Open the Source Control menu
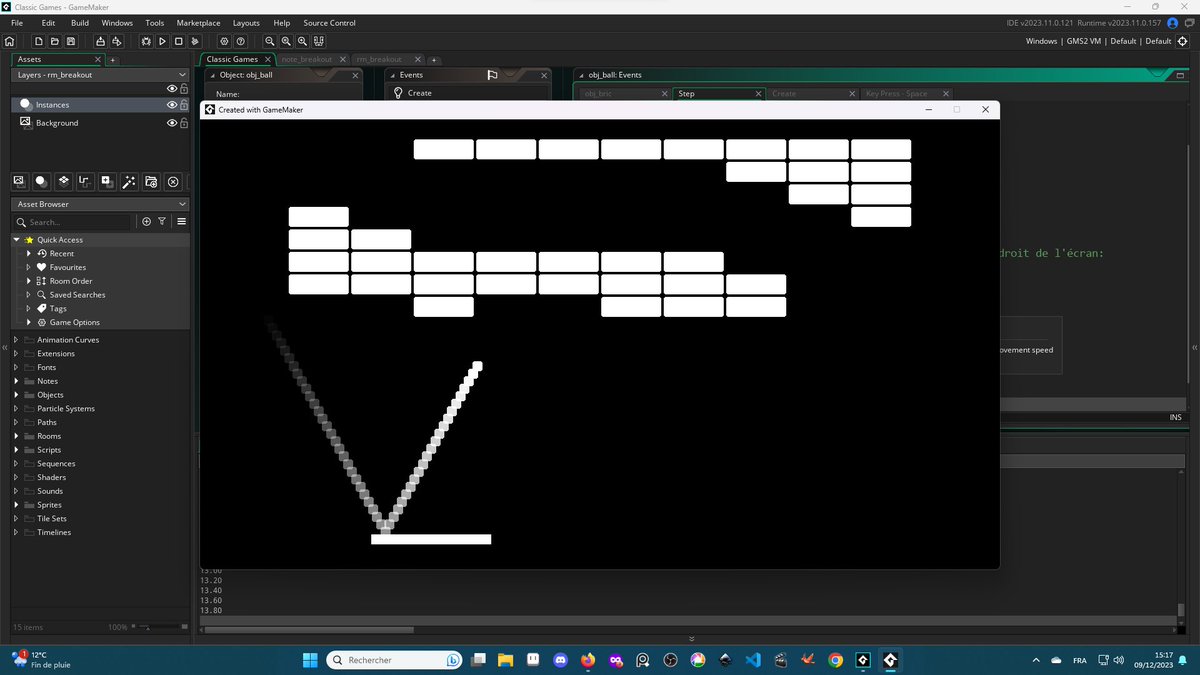Screen dimensions: 1200x675 point(329,22)
